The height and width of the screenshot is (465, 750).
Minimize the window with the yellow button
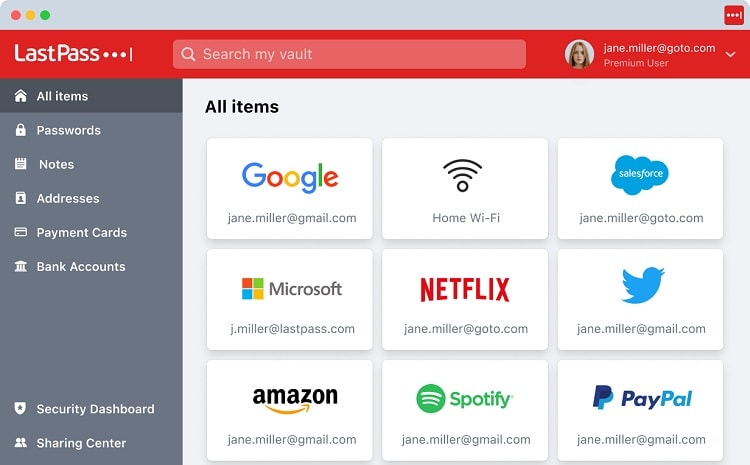point(31,15)
